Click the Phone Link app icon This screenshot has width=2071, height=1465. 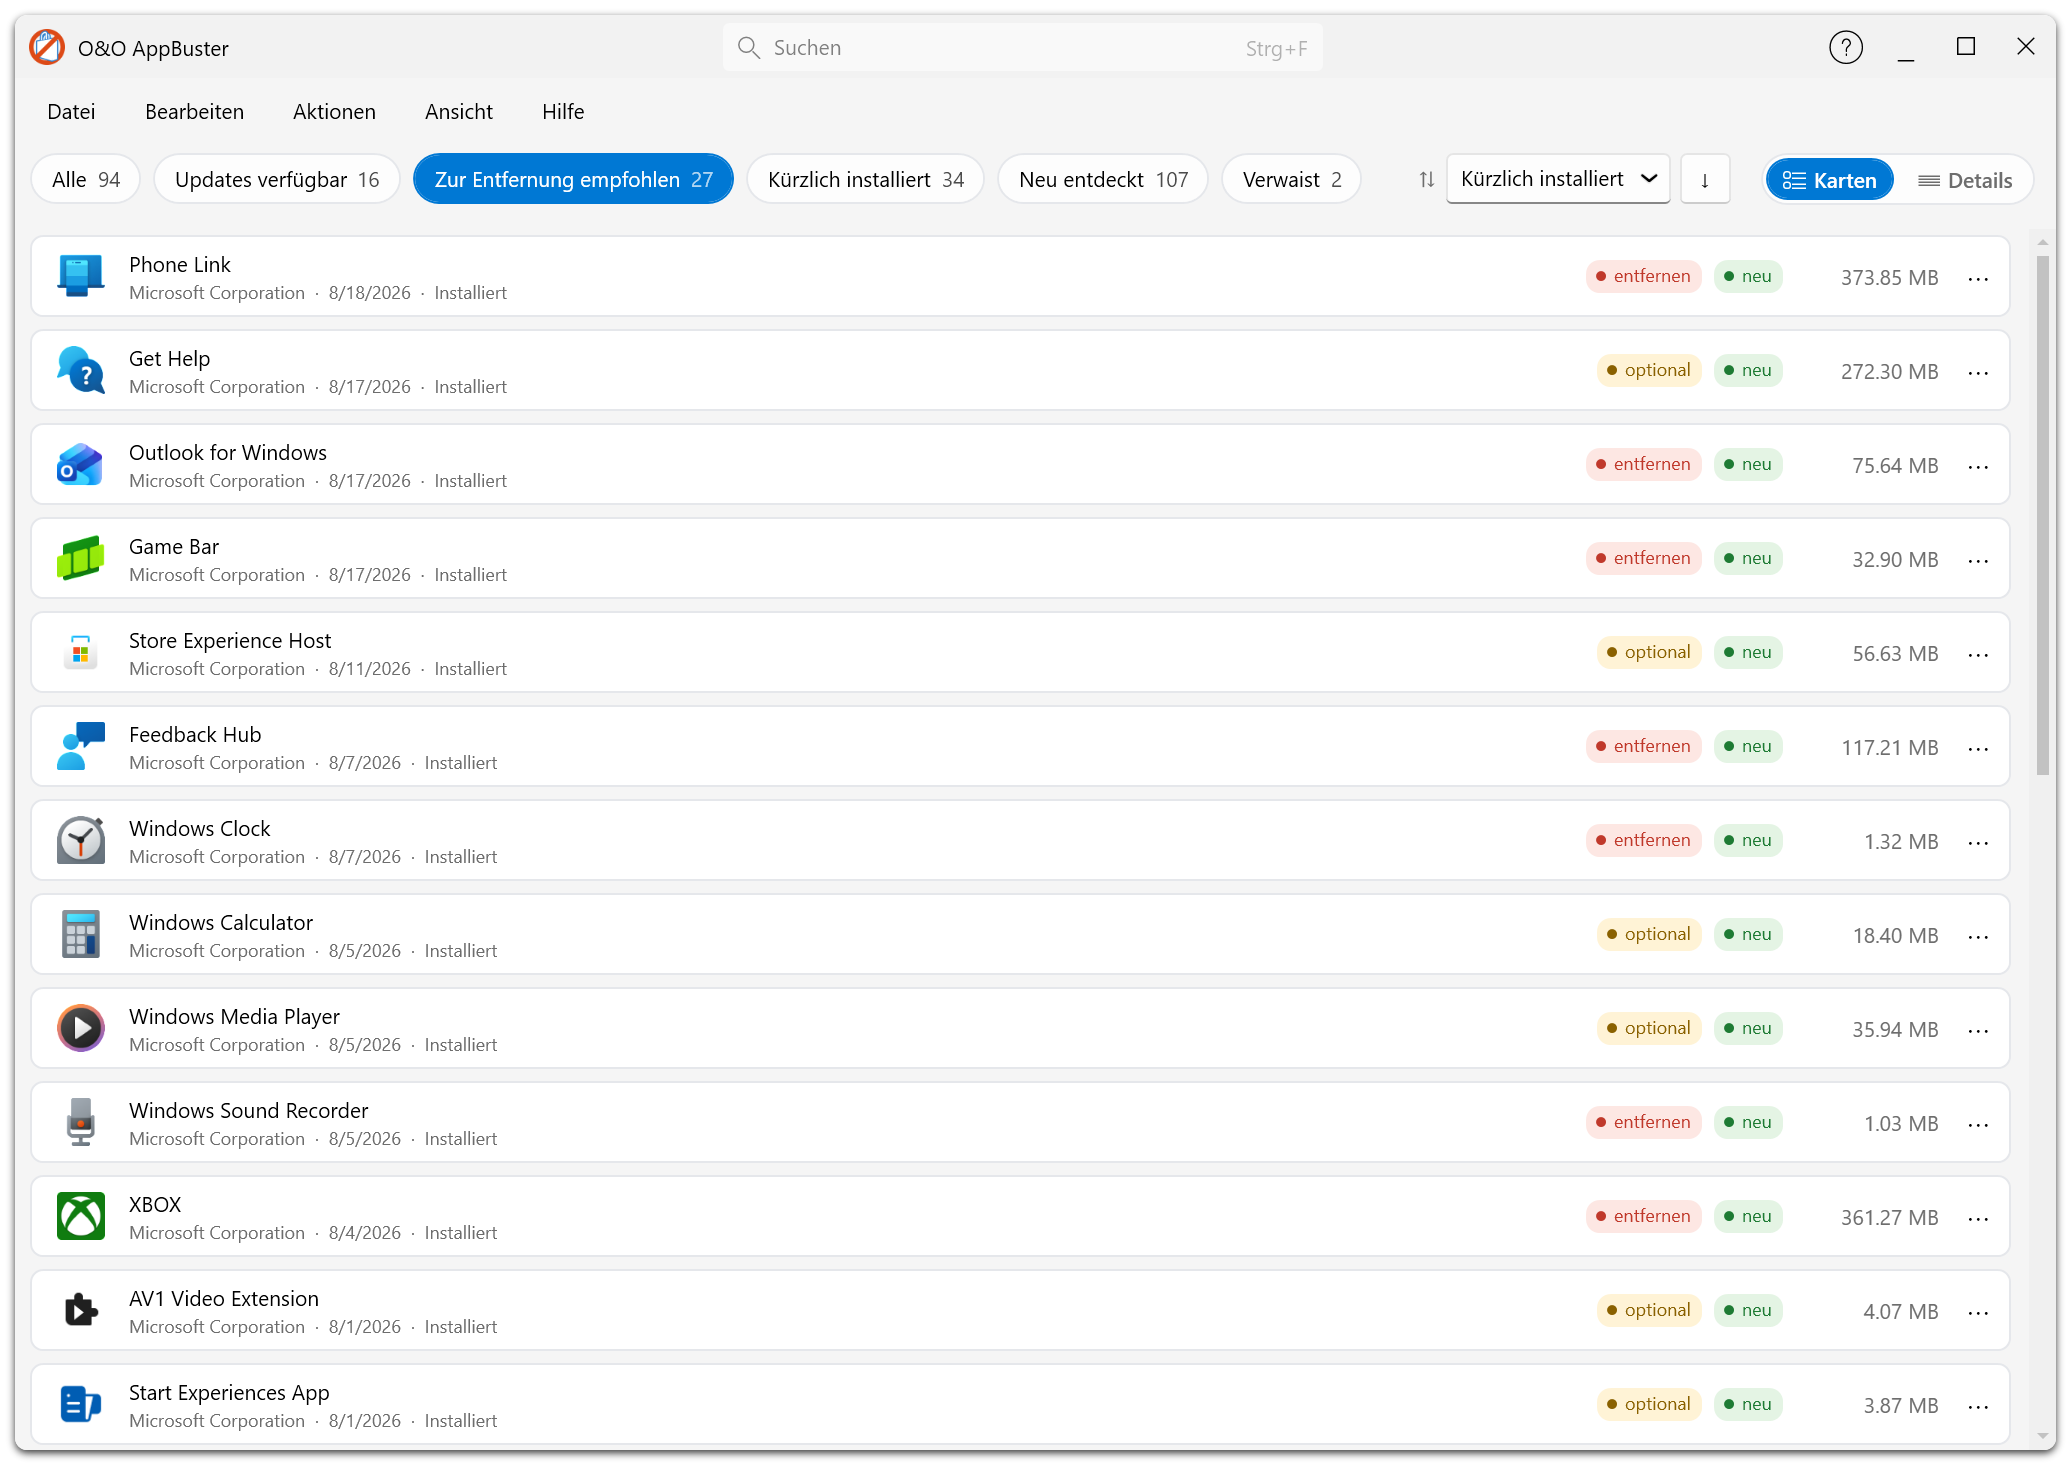pyautogui.click(x=81, y=276)
